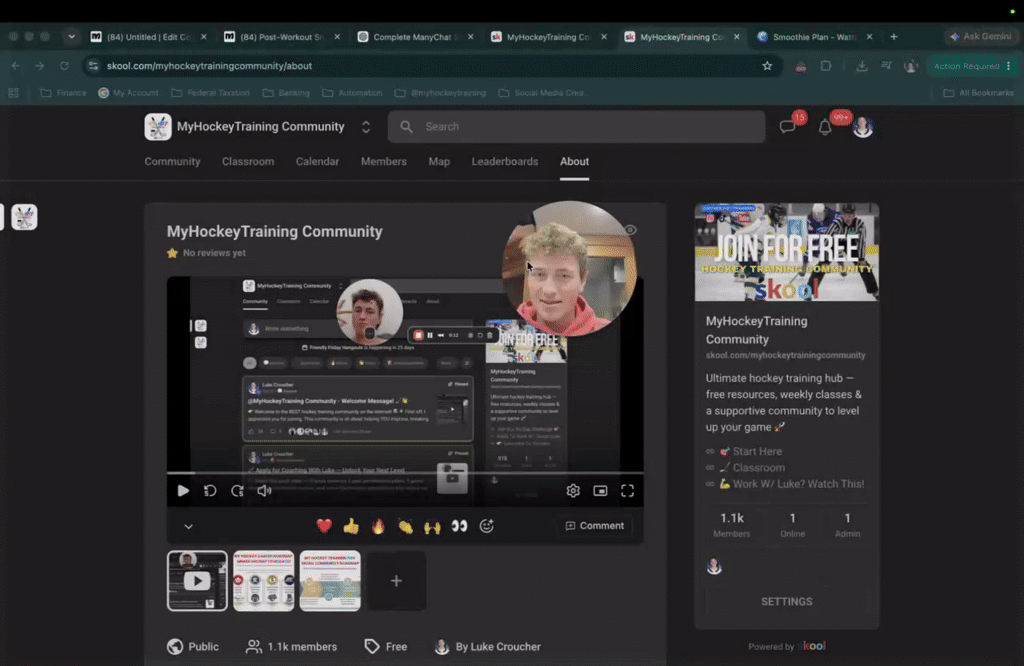This screenshot has height=666, width=1024.
Task: Open the Work W/ Luke link
Action: [x=798, y=484]
